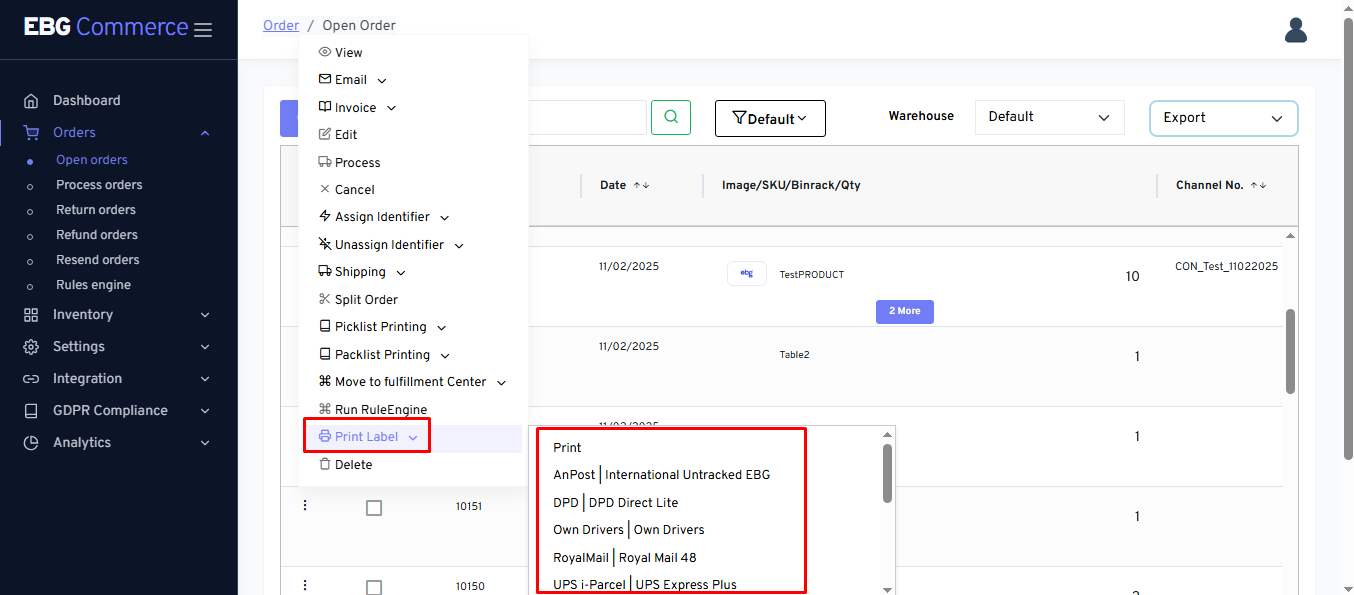1354x595 pixels.
Task: Select Split Order from the context menu
Action: (x=366, y=299)
